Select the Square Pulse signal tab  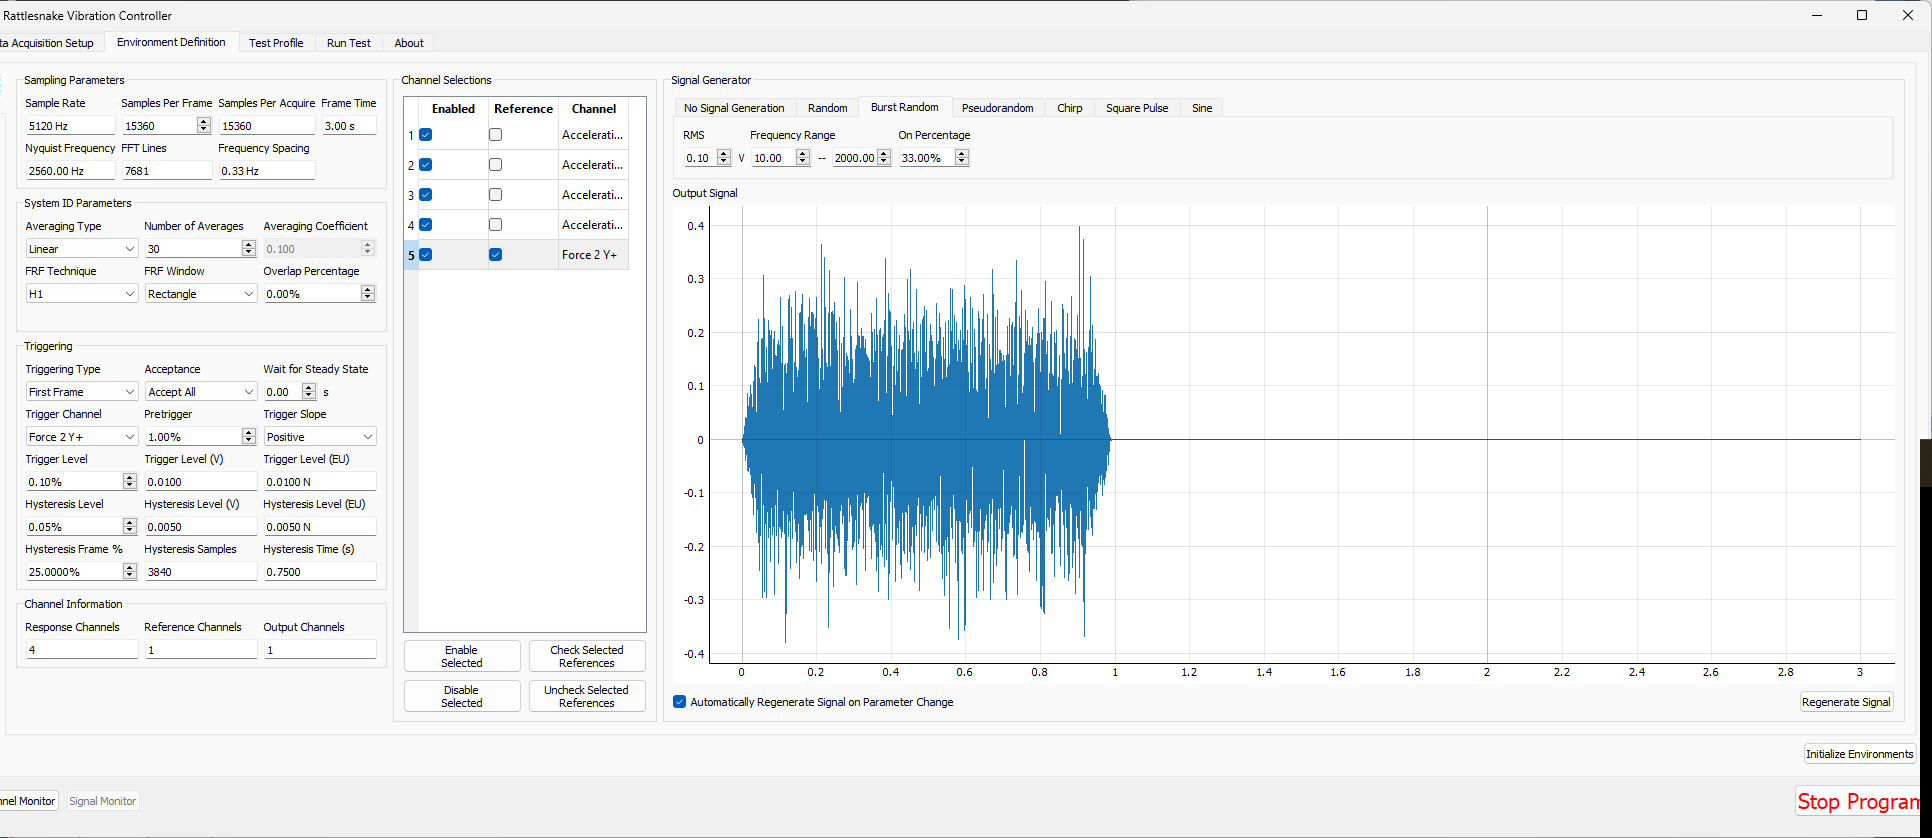pos(1137,108)
